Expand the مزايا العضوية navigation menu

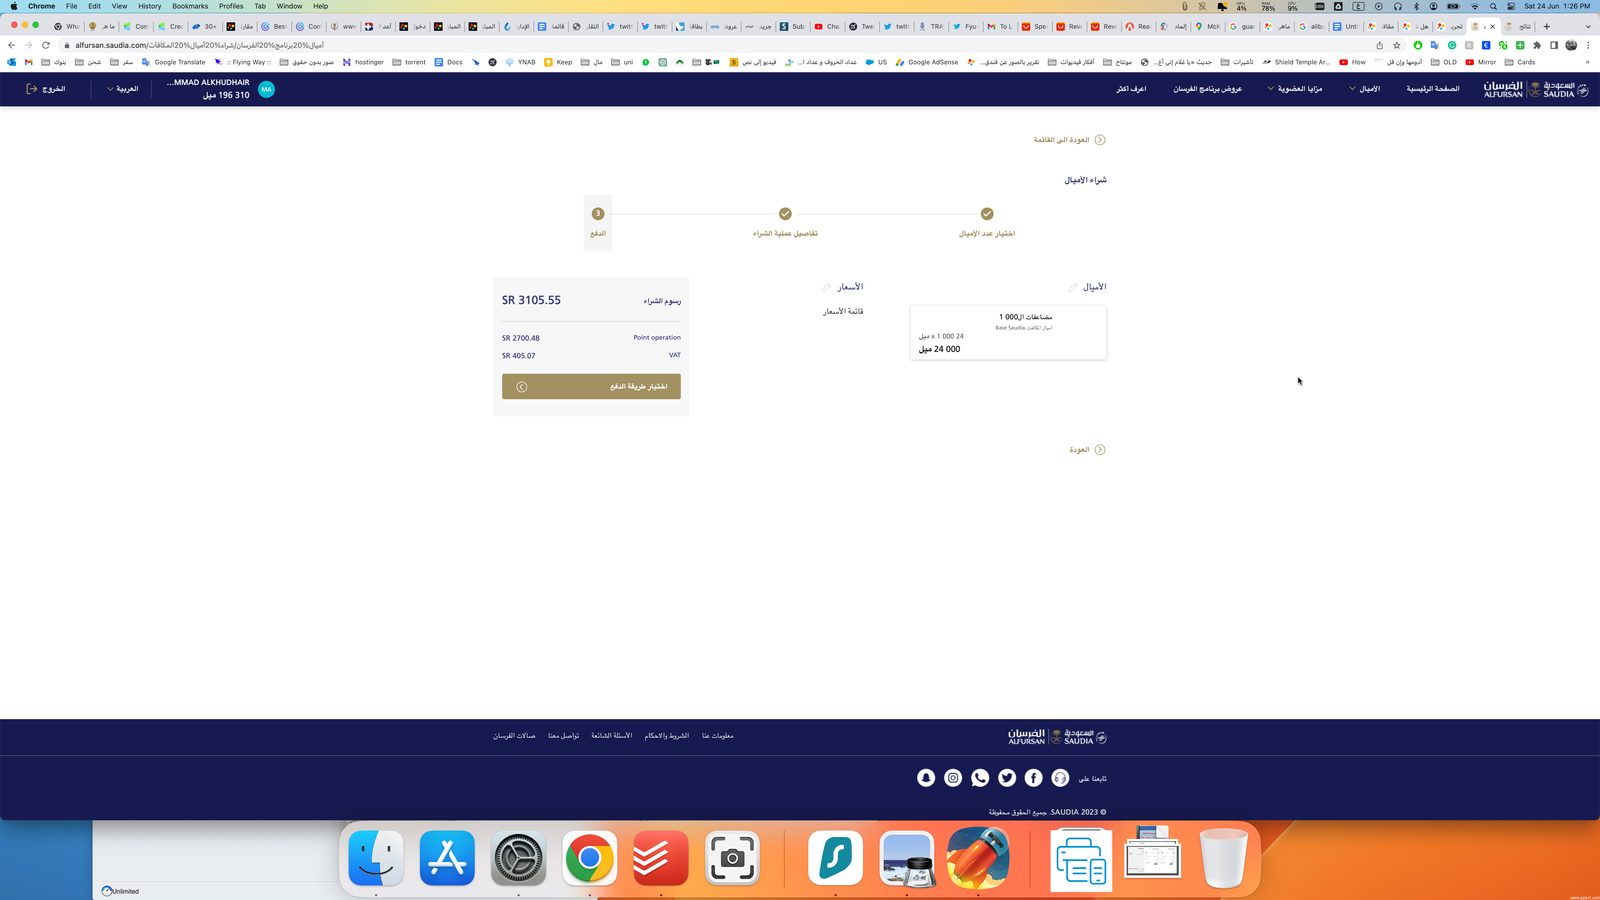coord(1294,89)
